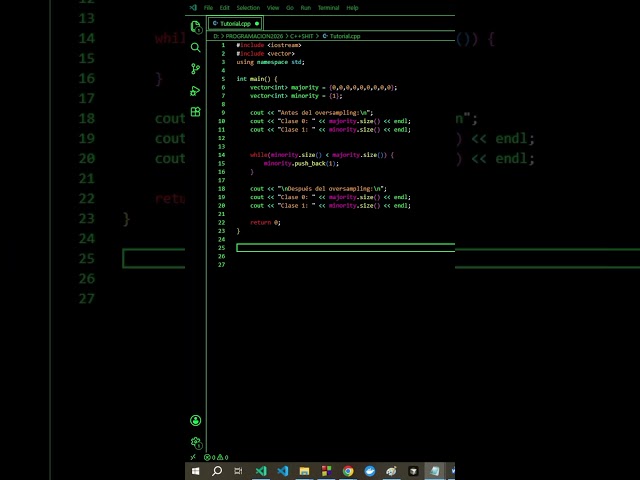Click the '#include <vector>' line
Screen dimensions: 640x480
click(x=265, y=53)
